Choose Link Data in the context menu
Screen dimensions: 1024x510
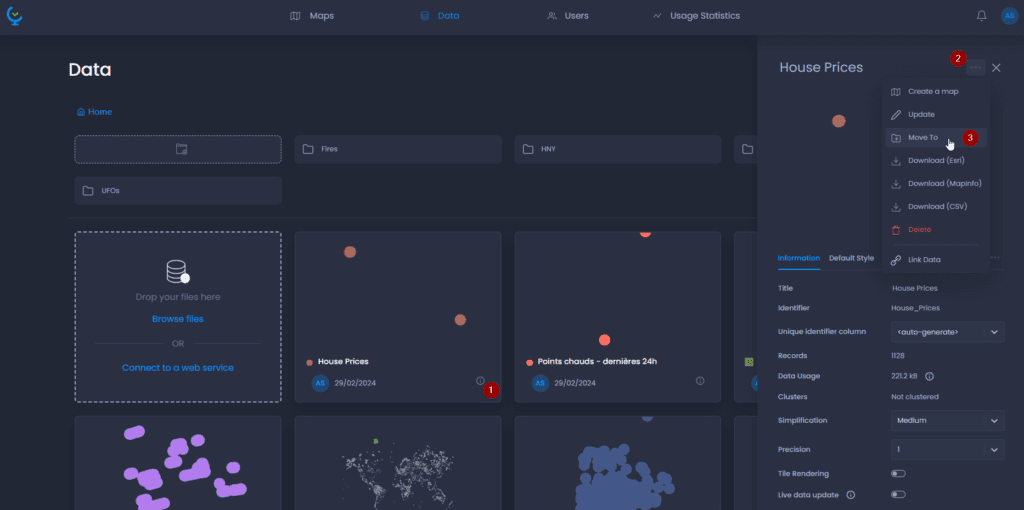pos(935,260)
